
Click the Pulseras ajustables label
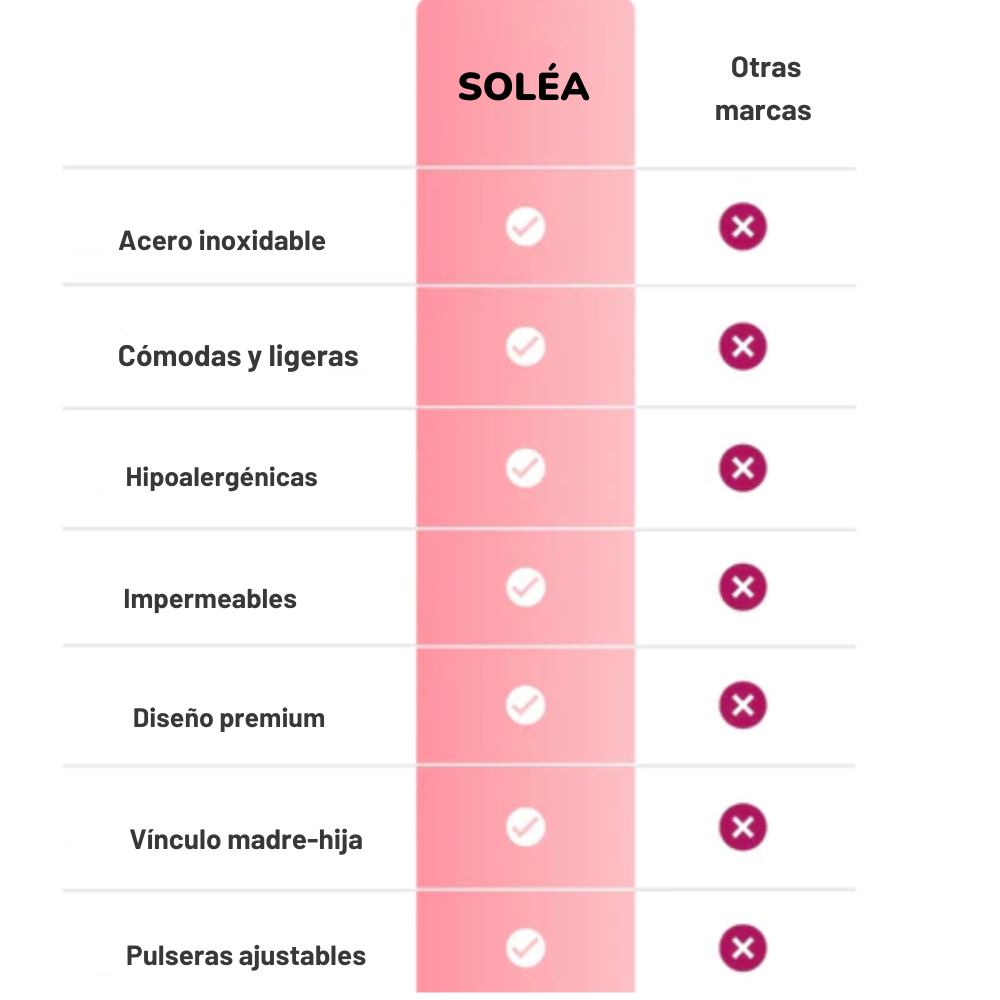tap(246, 956)
